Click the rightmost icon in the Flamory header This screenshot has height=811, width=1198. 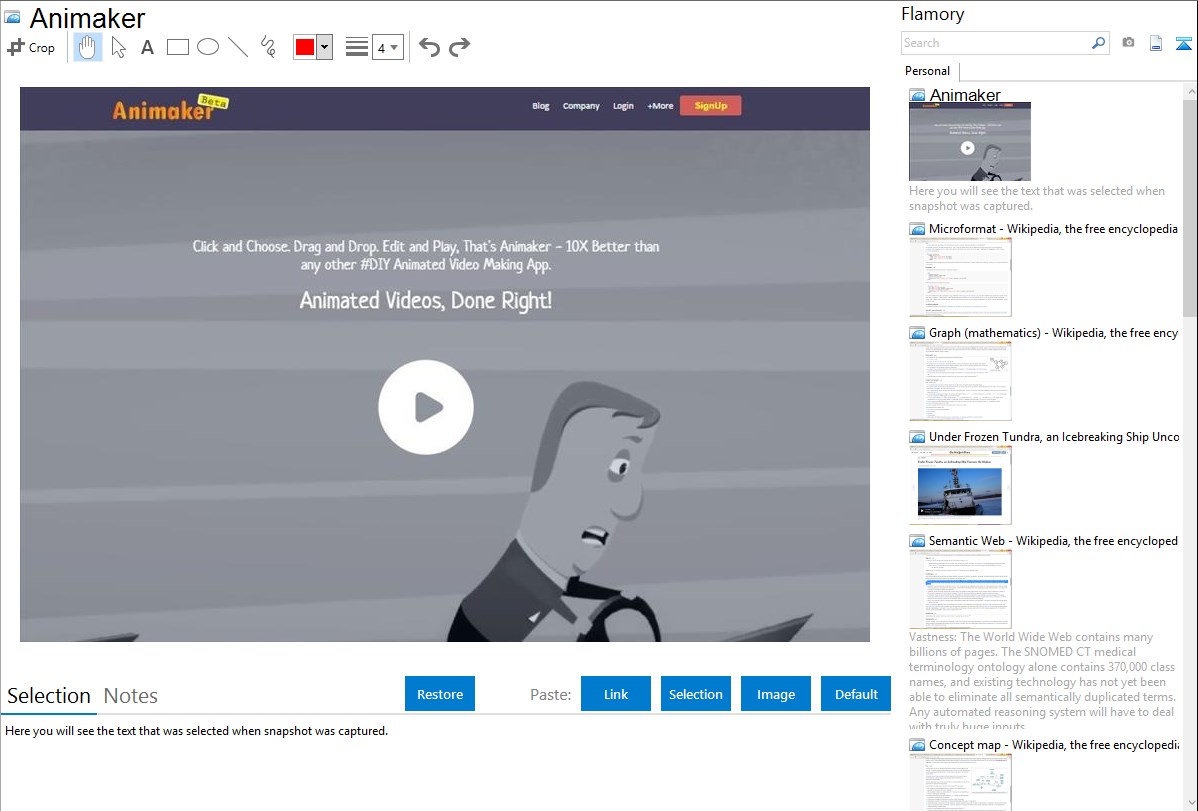click(1183, 43)
